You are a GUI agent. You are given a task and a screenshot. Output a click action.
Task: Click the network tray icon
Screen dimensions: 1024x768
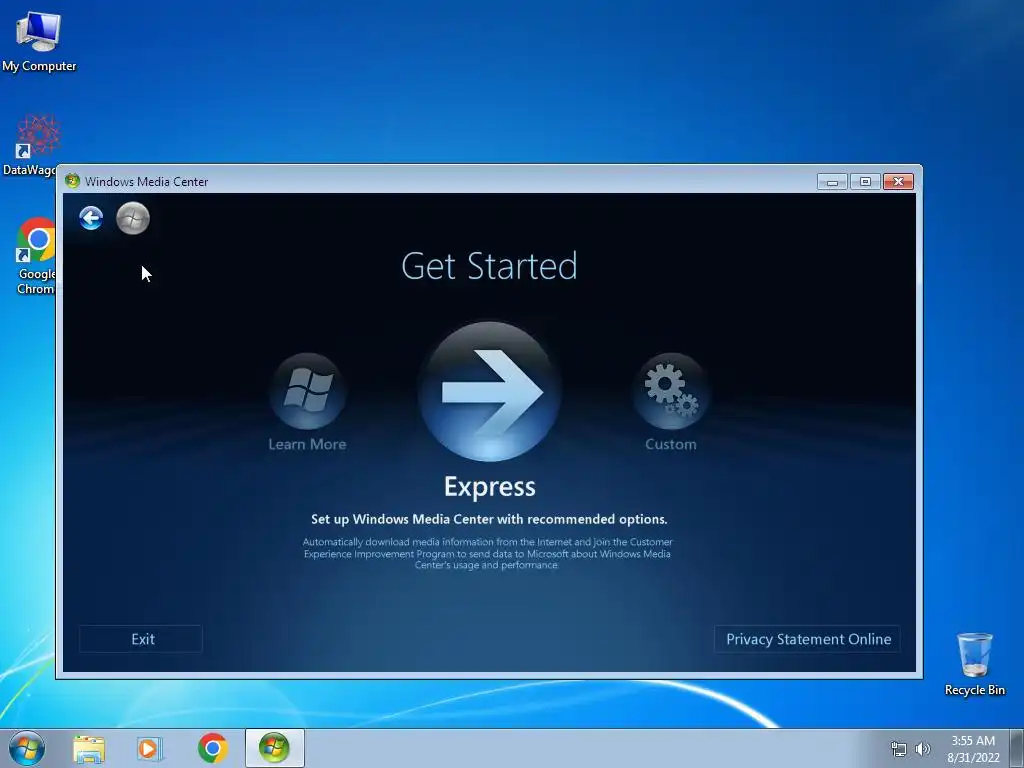tap(899, 749)
